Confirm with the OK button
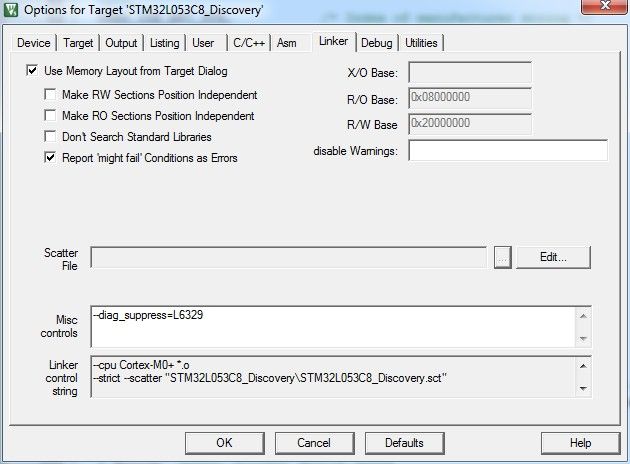This screenshot has width=630, height=464. [225, 443]
